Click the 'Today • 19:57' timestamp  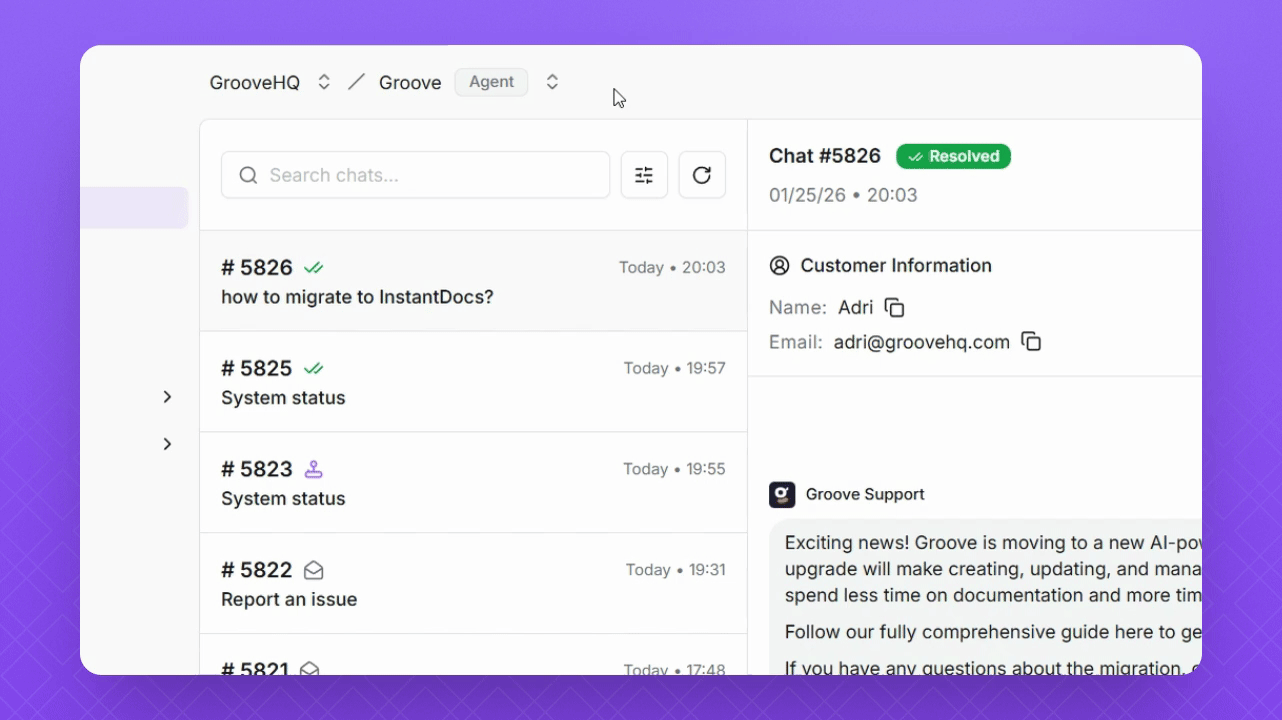pyautogui.click(x=675, y=369)
